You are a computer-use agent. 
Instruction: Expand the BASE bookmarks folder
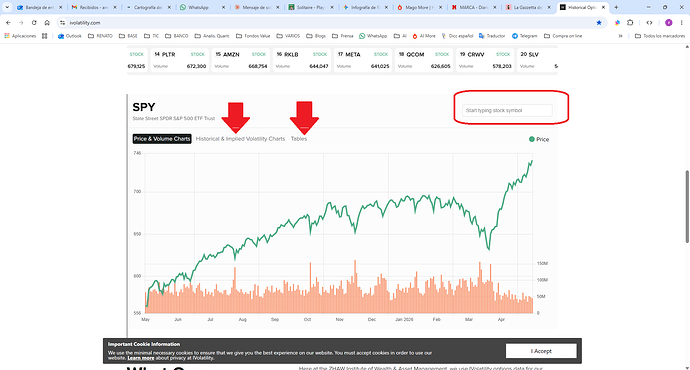128,36
